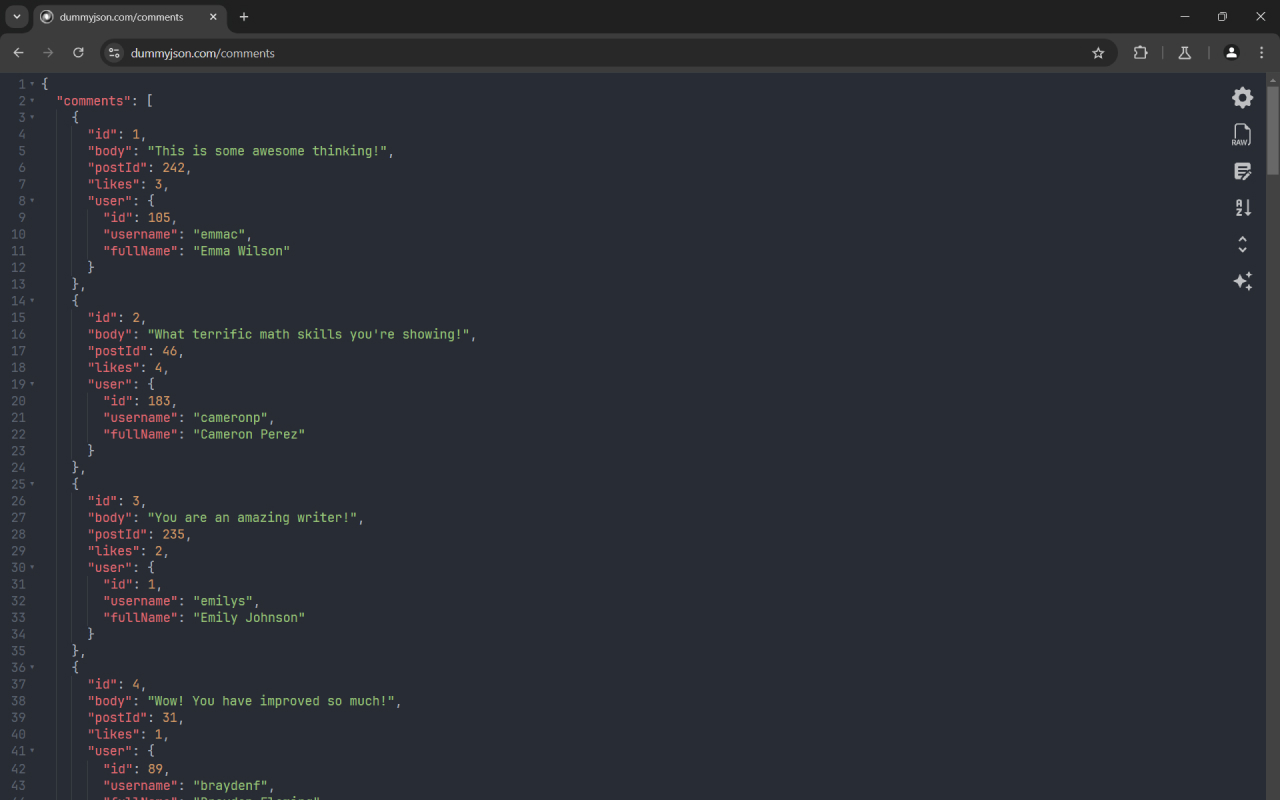Toggle bookmarking with the star icon

click(x=1099, y=53)
